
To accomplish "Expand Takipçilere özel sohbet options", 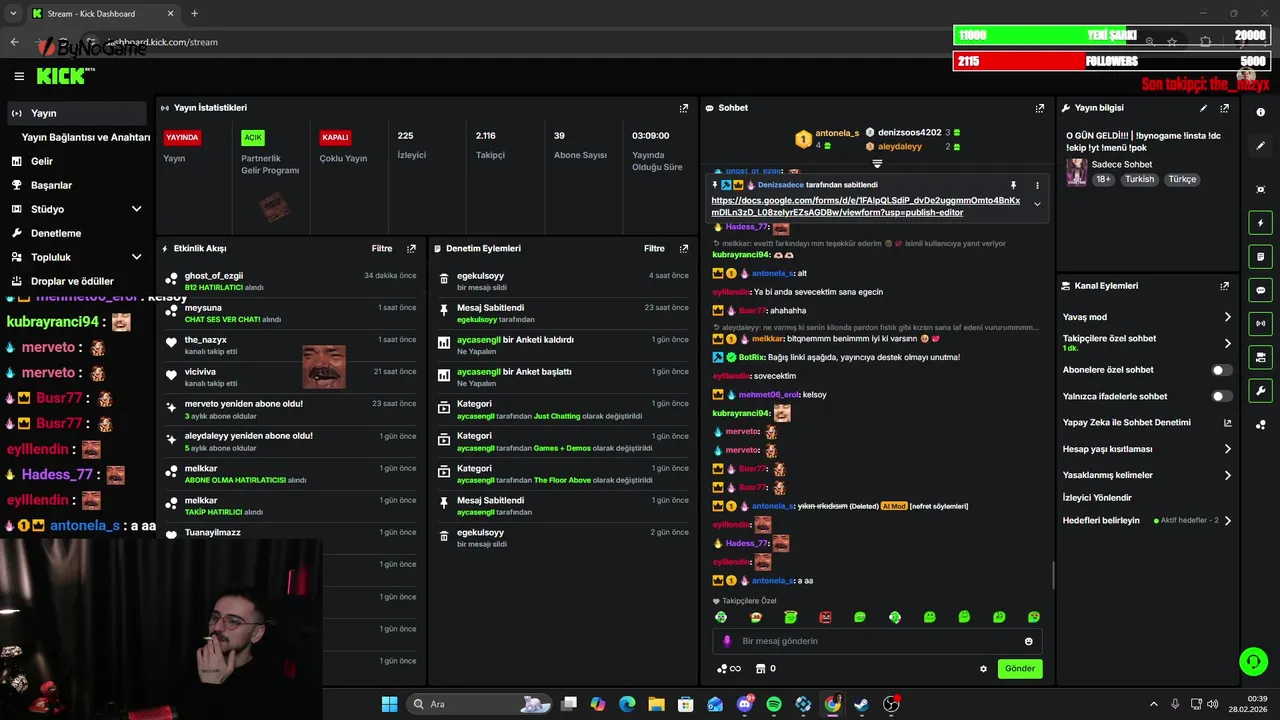I will pyautogui.click(x=1228, y=343).
